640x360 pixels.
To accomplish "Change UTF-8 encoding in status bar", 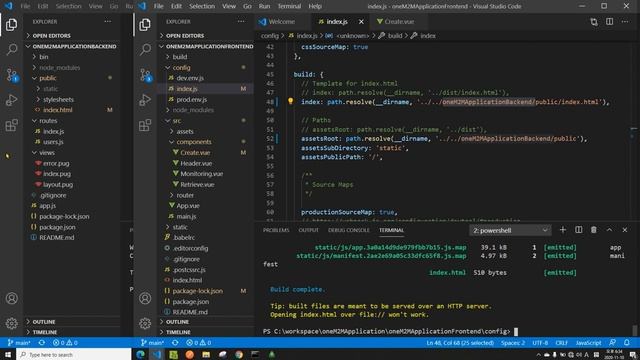I will [540, 343].
